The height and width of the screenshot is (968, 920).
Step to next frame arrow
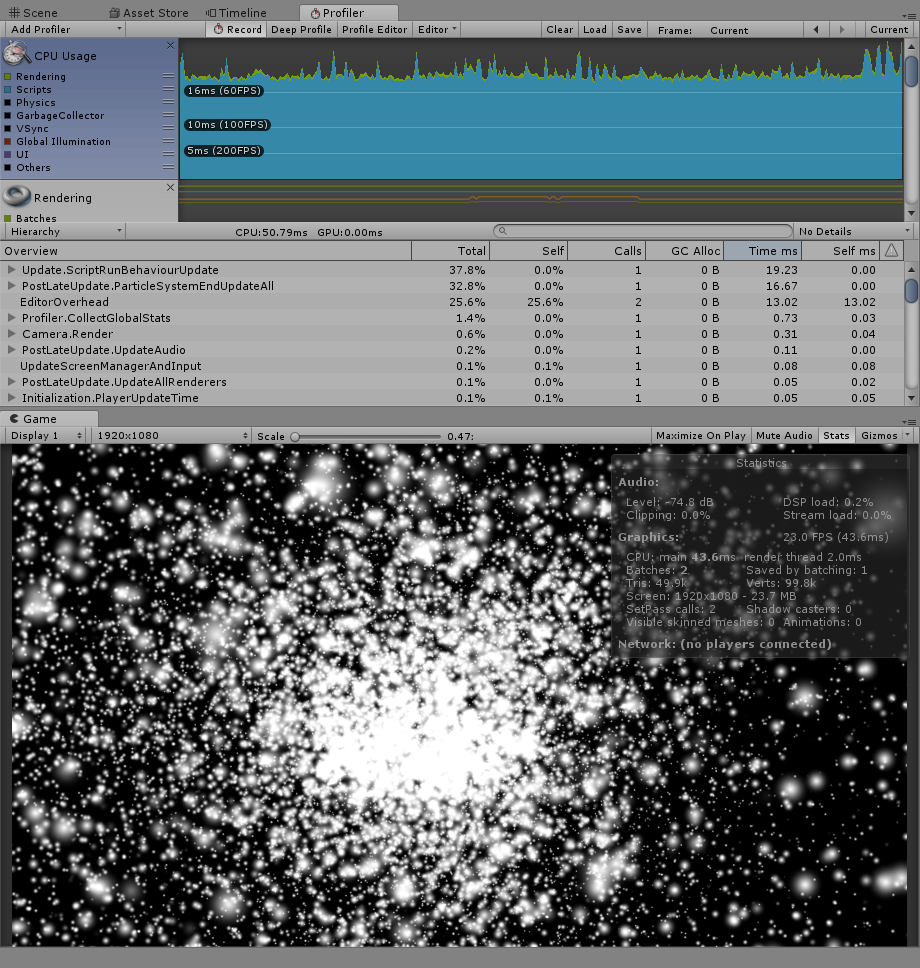[842, 30]
